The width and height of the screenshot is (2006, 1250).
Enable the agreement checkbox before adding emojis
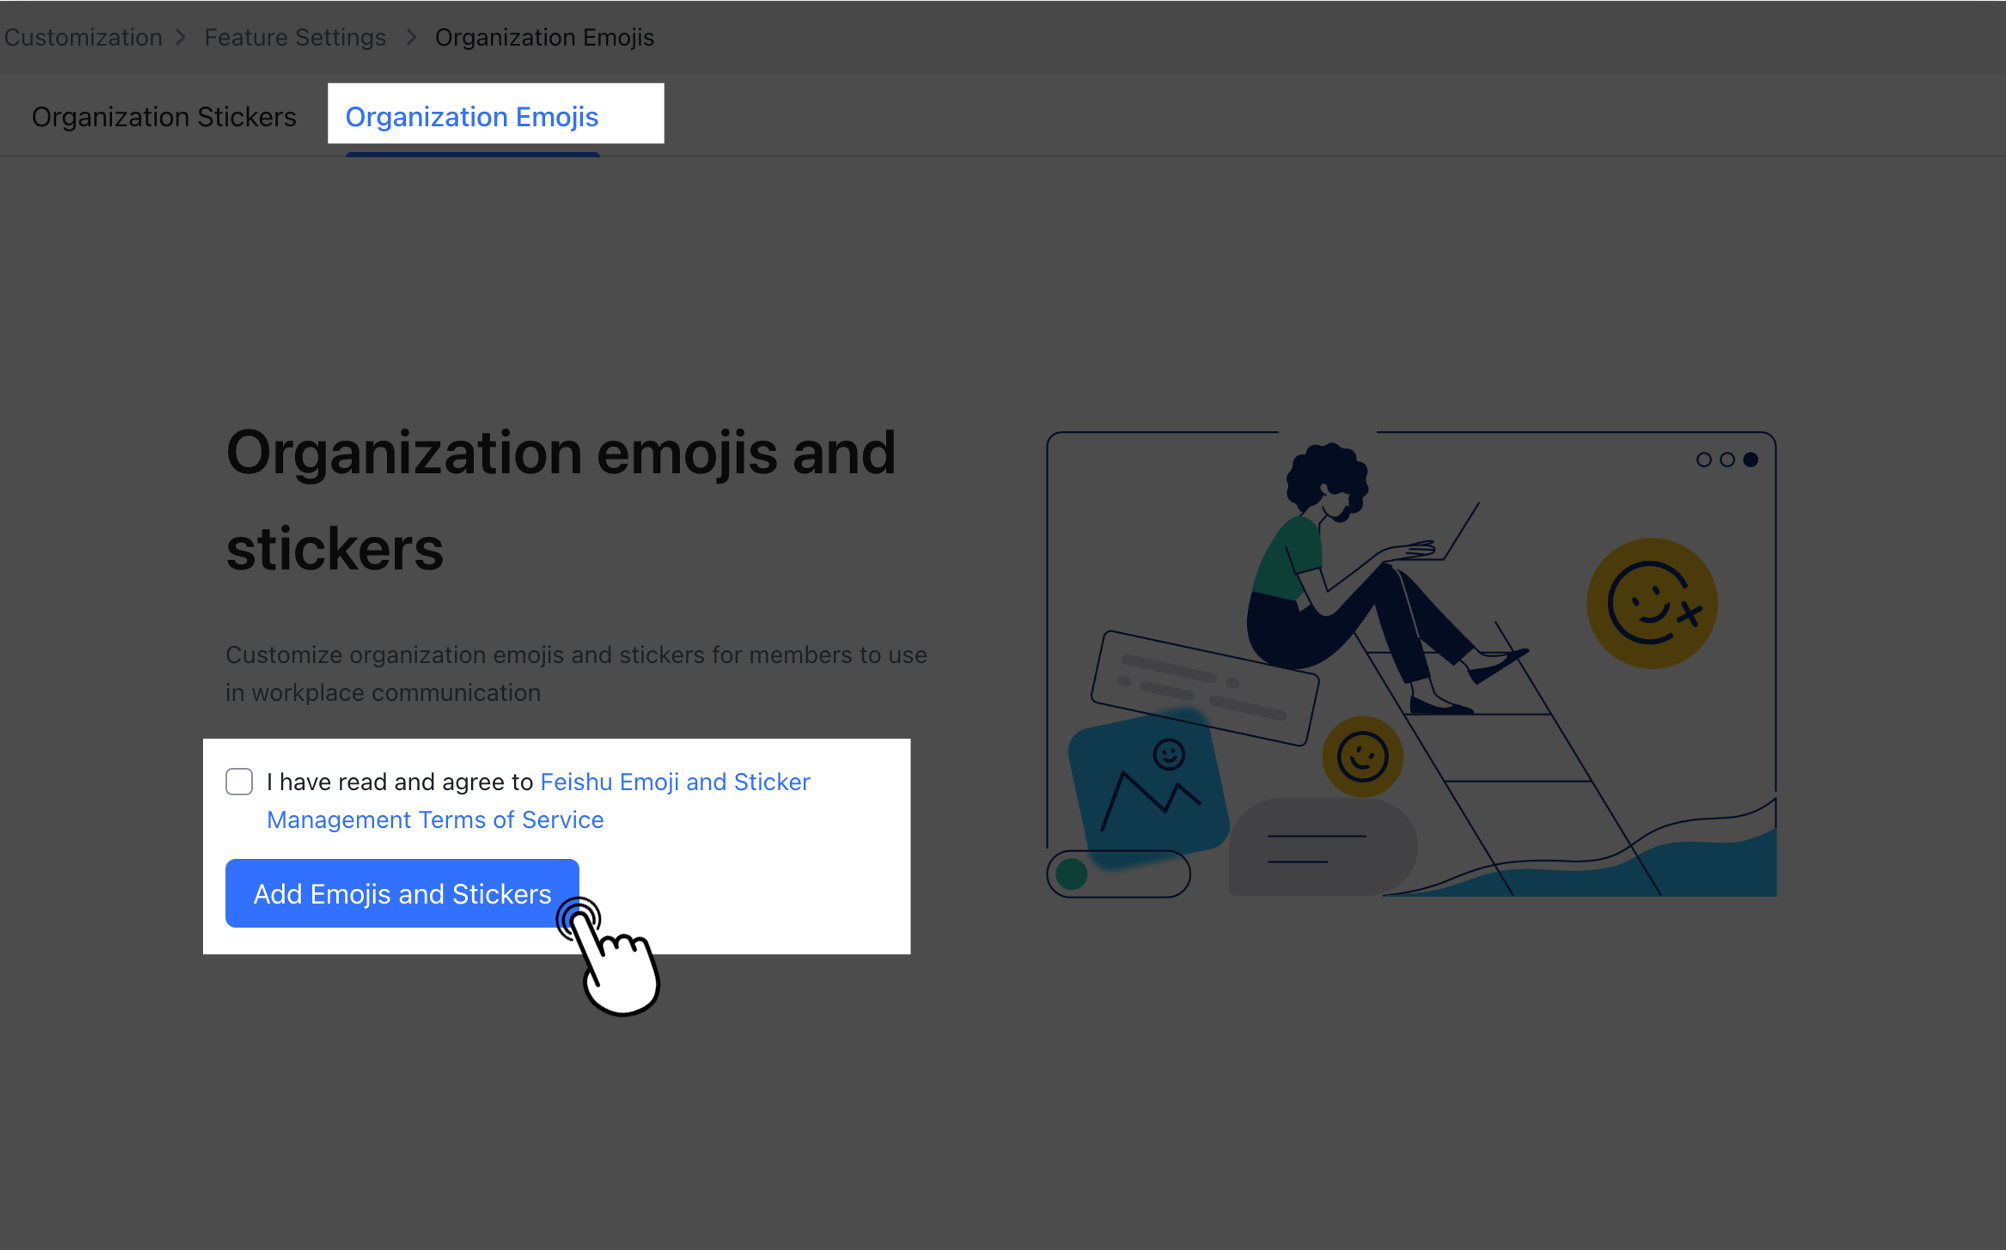click(239, 782)
